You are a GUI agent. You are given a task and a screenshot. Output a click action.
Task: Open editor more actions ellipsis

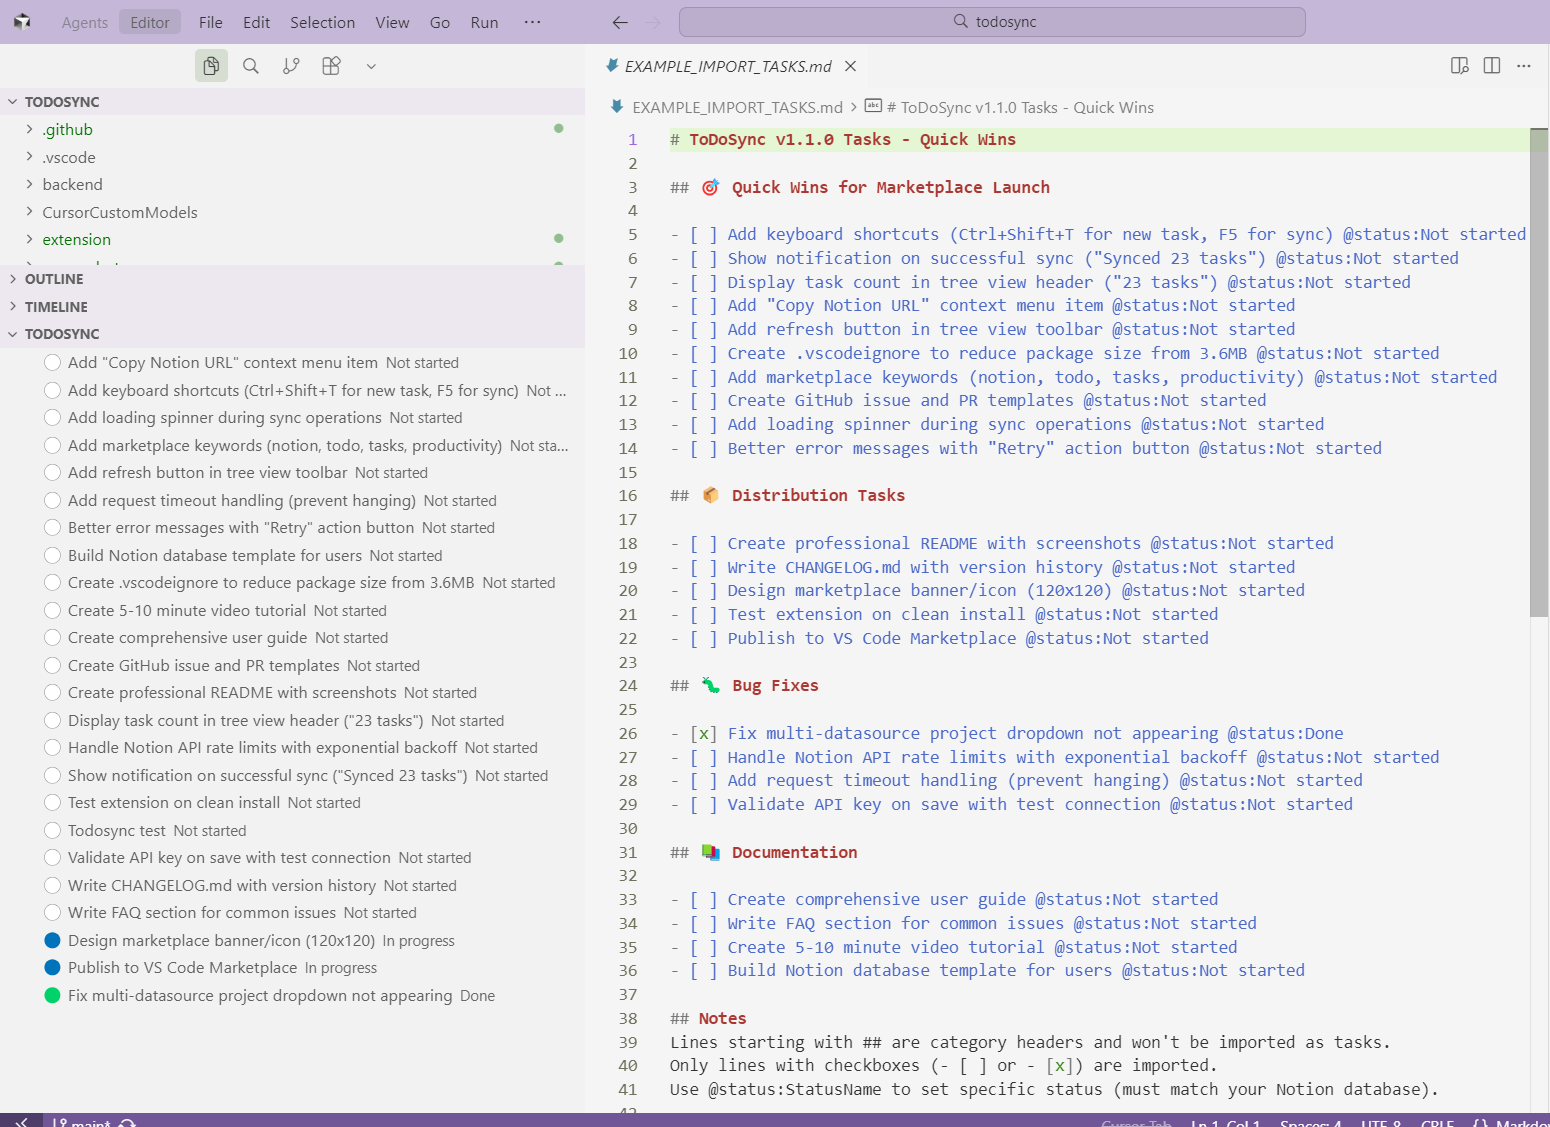point(1524,66)
